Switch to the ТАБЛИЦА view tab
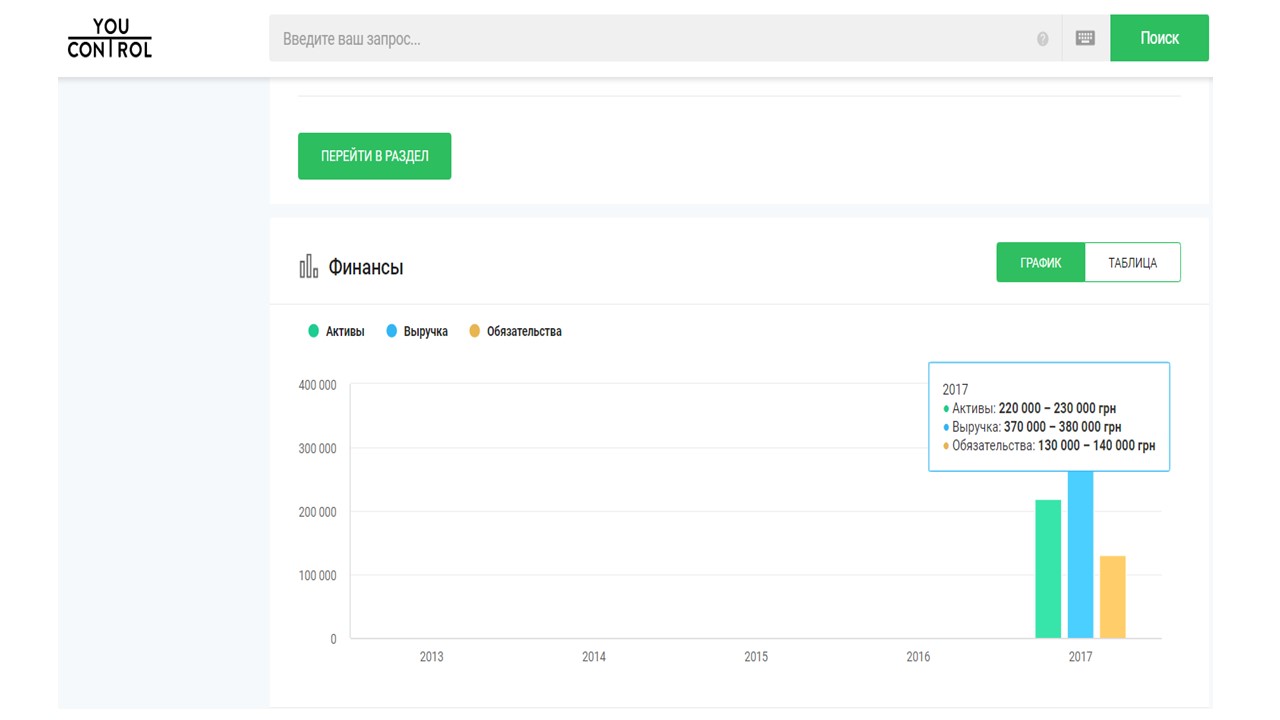 tap(1132, 263)
